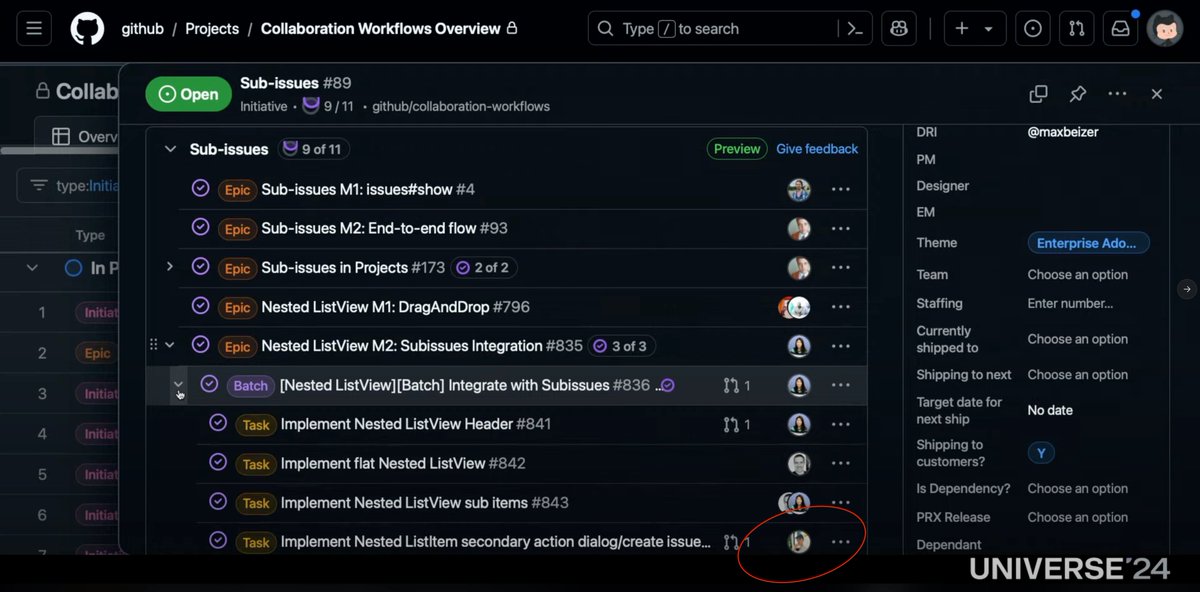Viewport: 1200px width, 592px height.
Task: Open Shipping to next dropdown
Action: 1078,375
